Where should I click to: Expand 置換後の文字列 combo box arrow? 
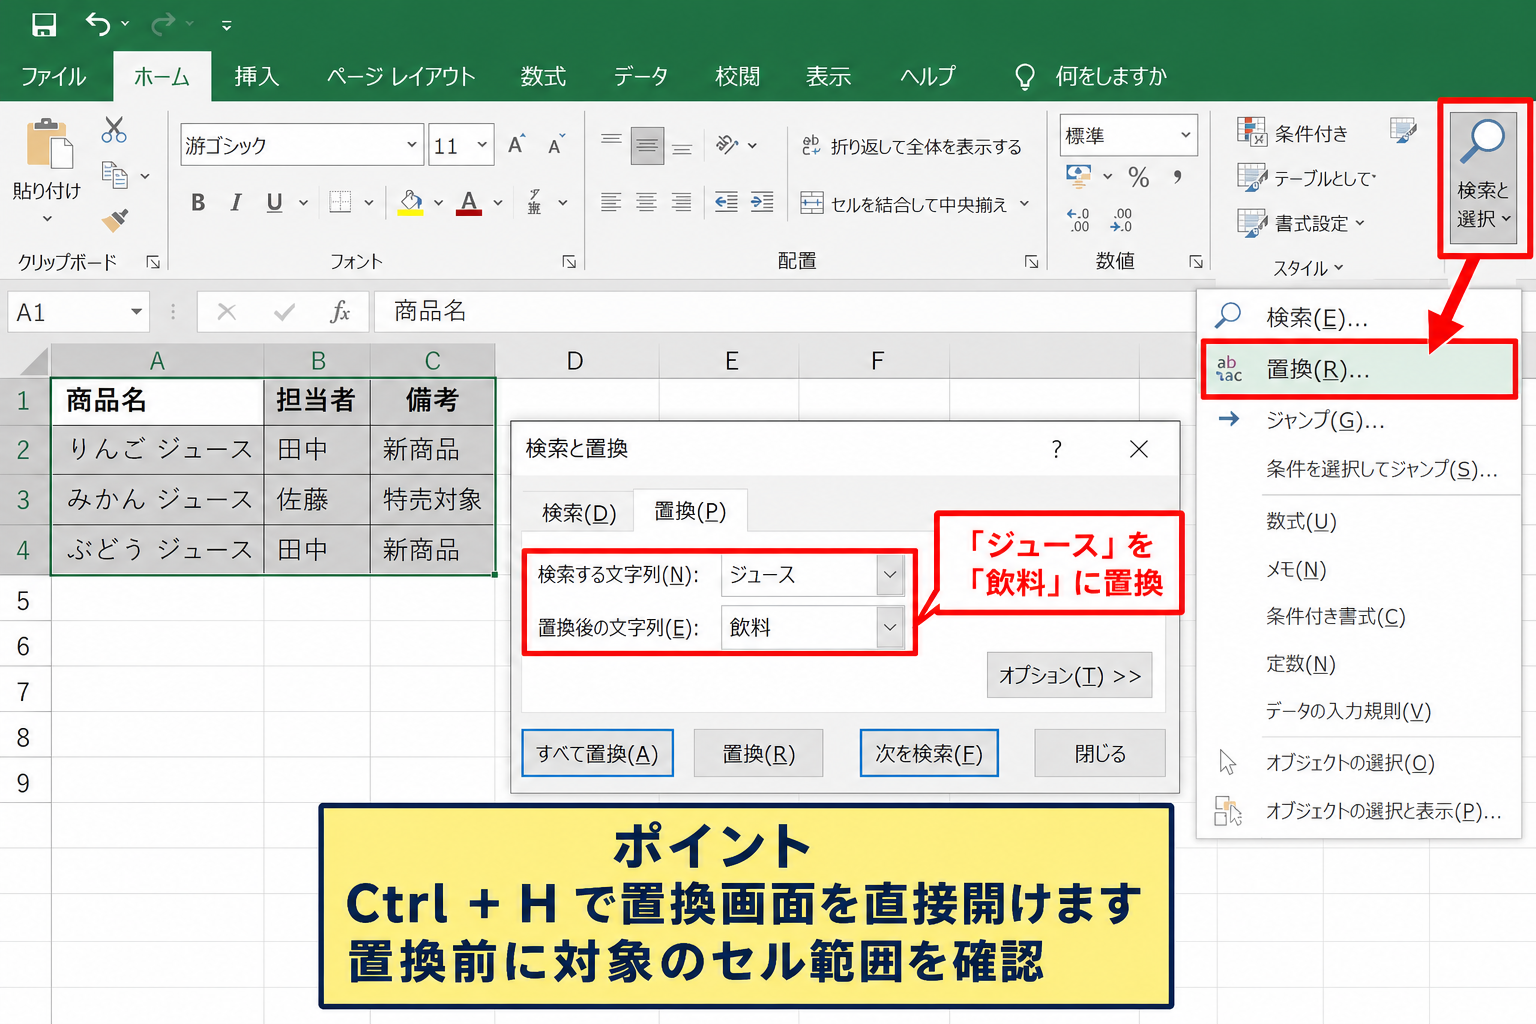pyautogui.click(x=889, y=627)
